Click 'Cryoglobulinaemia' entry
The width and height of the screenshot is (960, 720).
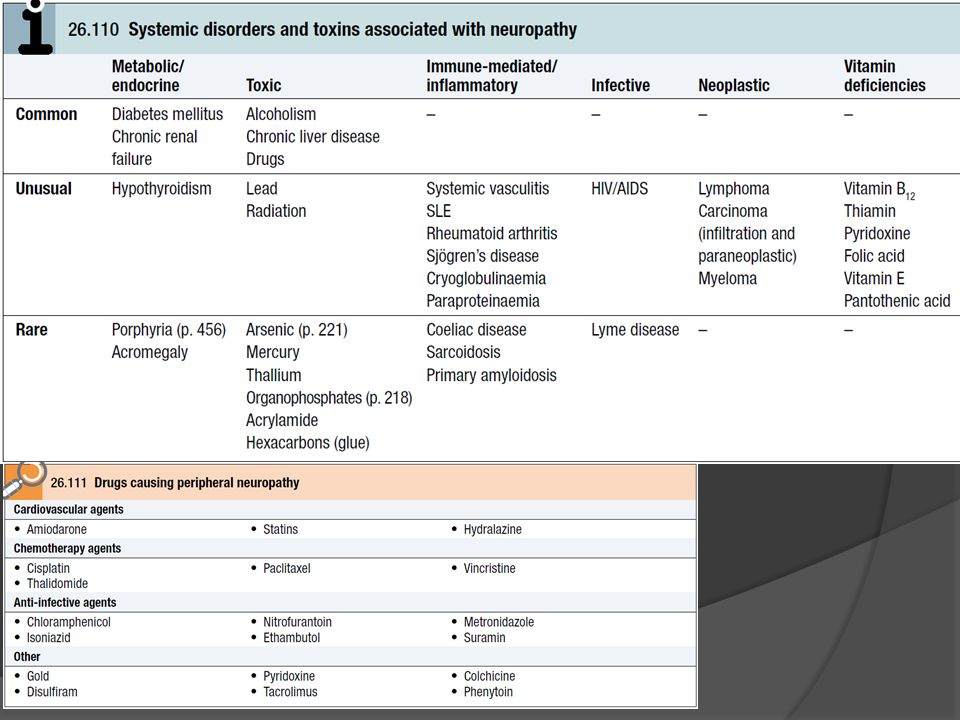click(x=486, y=279)
